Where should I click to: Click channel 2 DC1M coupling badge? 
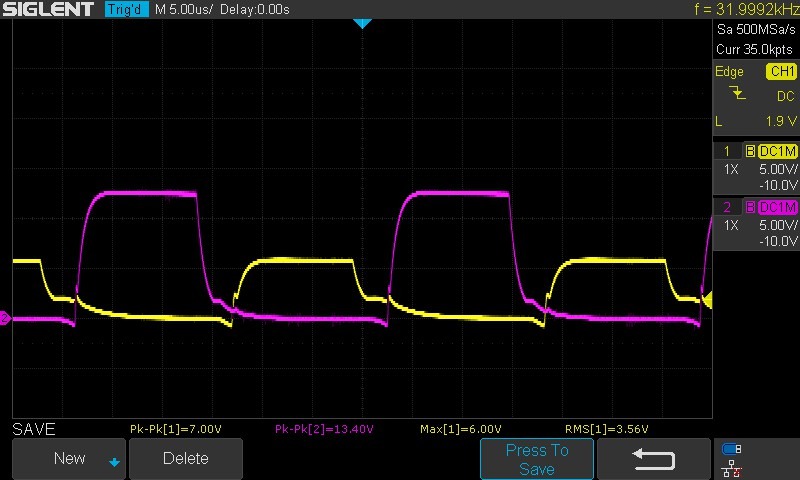click(x=777, y=207)
